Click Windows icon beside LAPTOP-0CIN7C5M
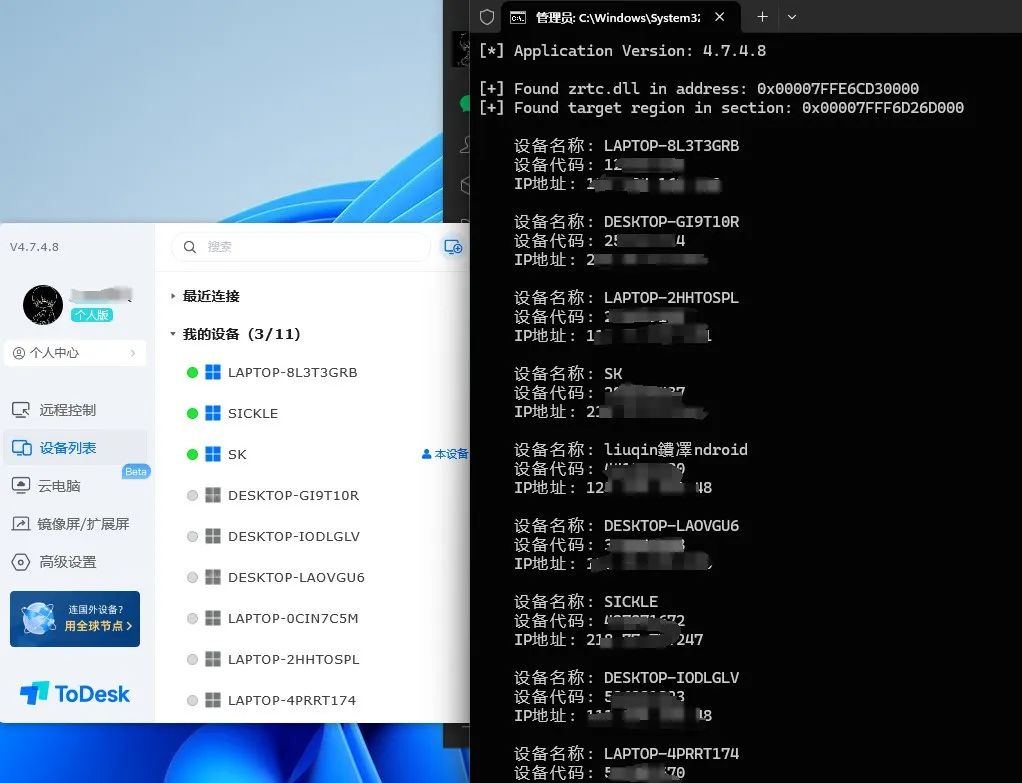This screenshot has width=1022, height=783. 212,618
